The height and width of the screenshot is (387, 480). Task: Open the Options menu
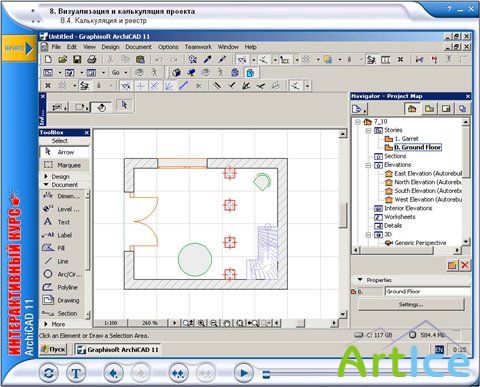click(x=168, y=47)
